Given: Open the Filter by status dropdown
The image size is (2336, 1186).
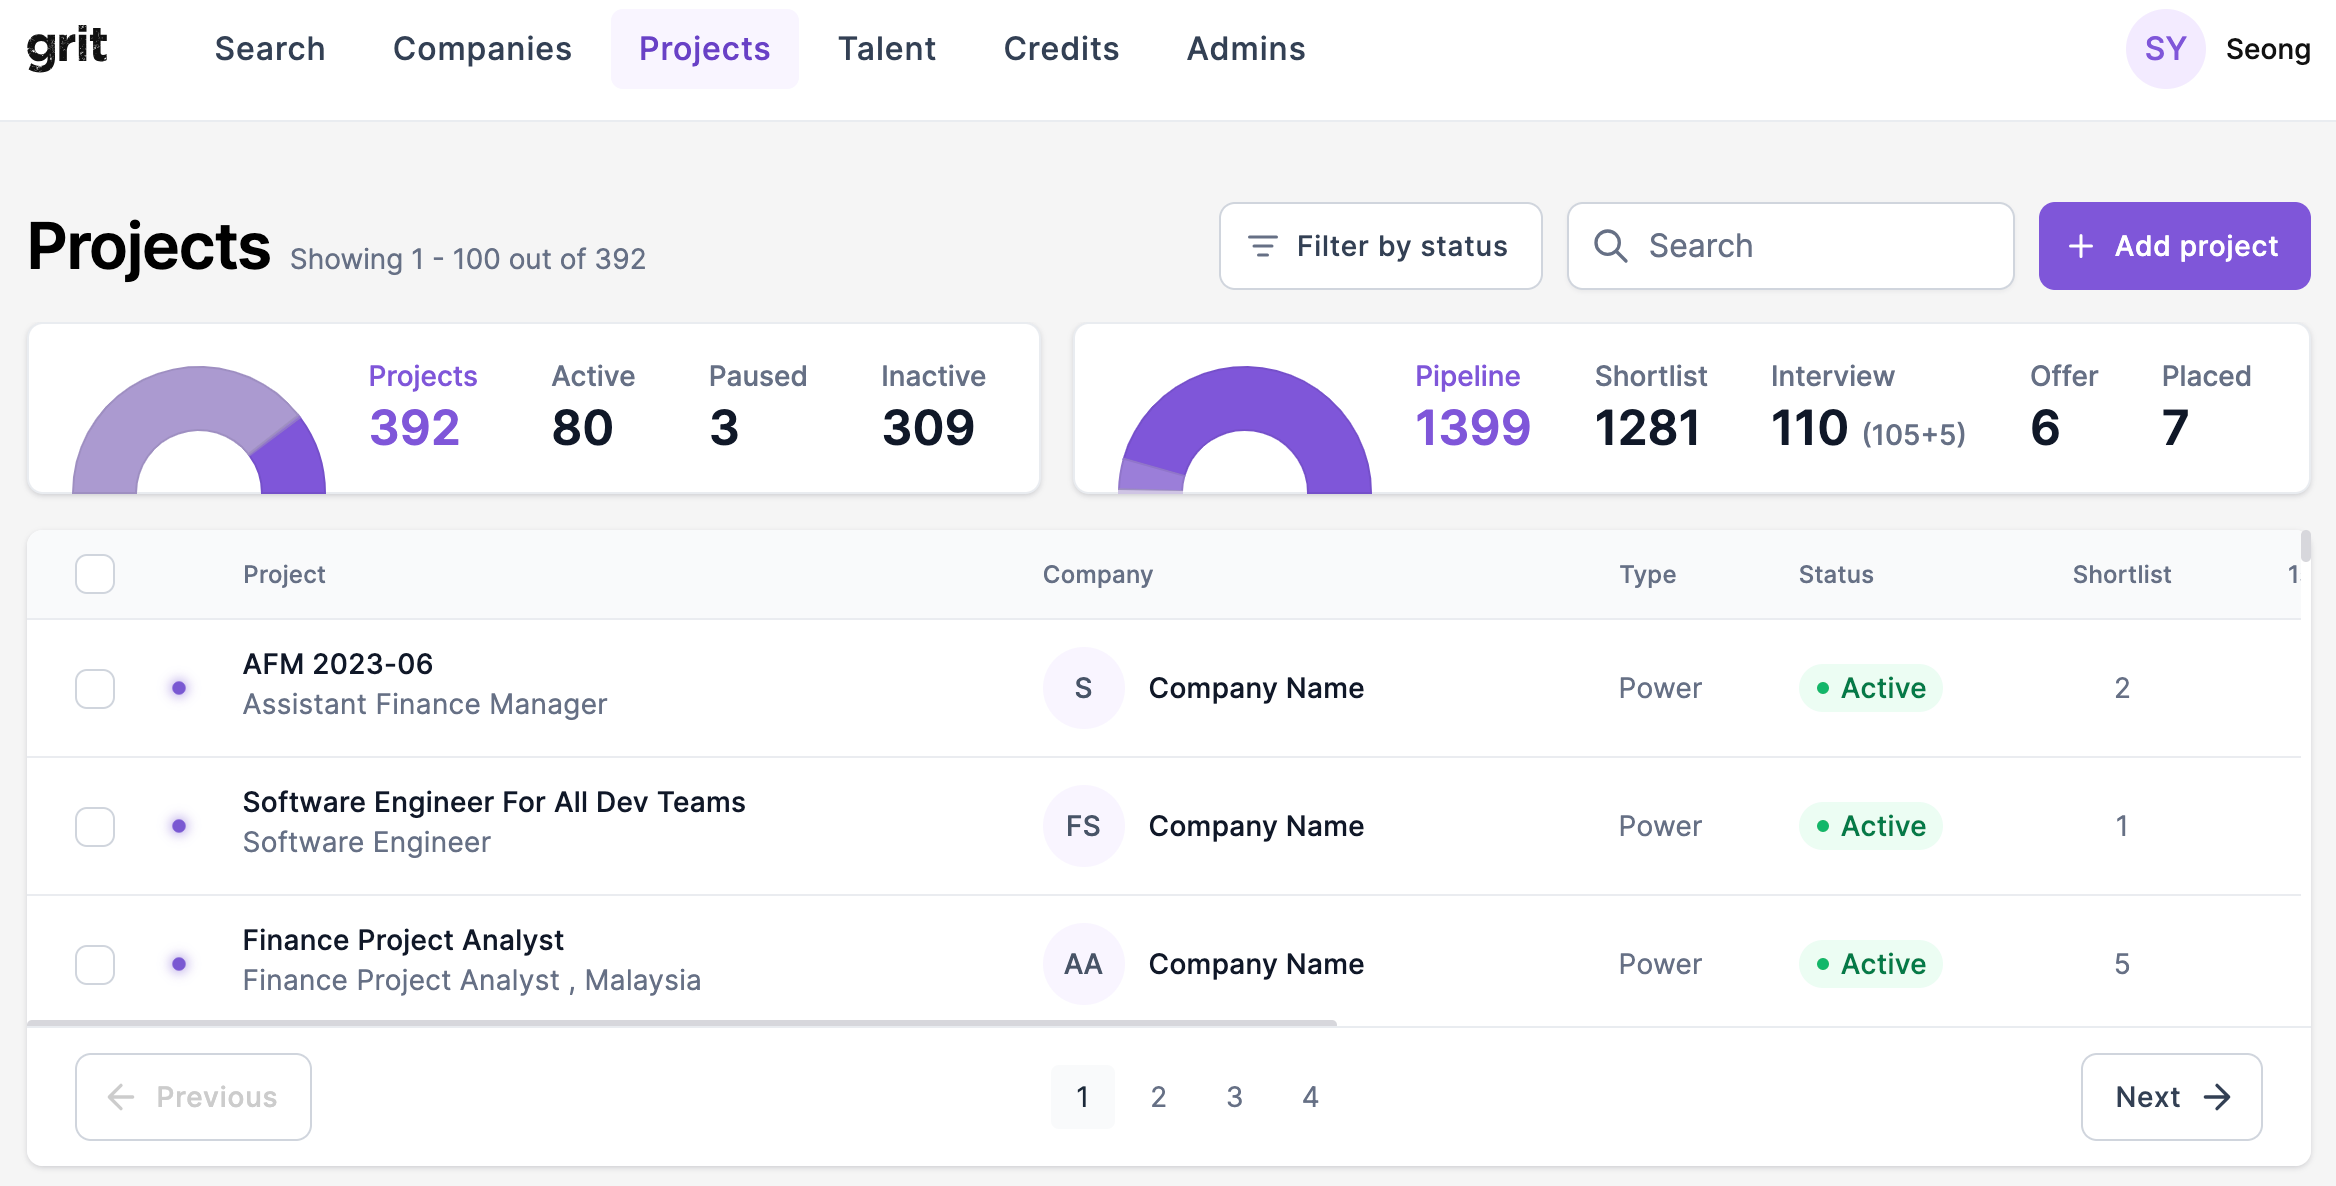Looking at the screenshot, I should pyautogui.click(x=1380, y=246).
